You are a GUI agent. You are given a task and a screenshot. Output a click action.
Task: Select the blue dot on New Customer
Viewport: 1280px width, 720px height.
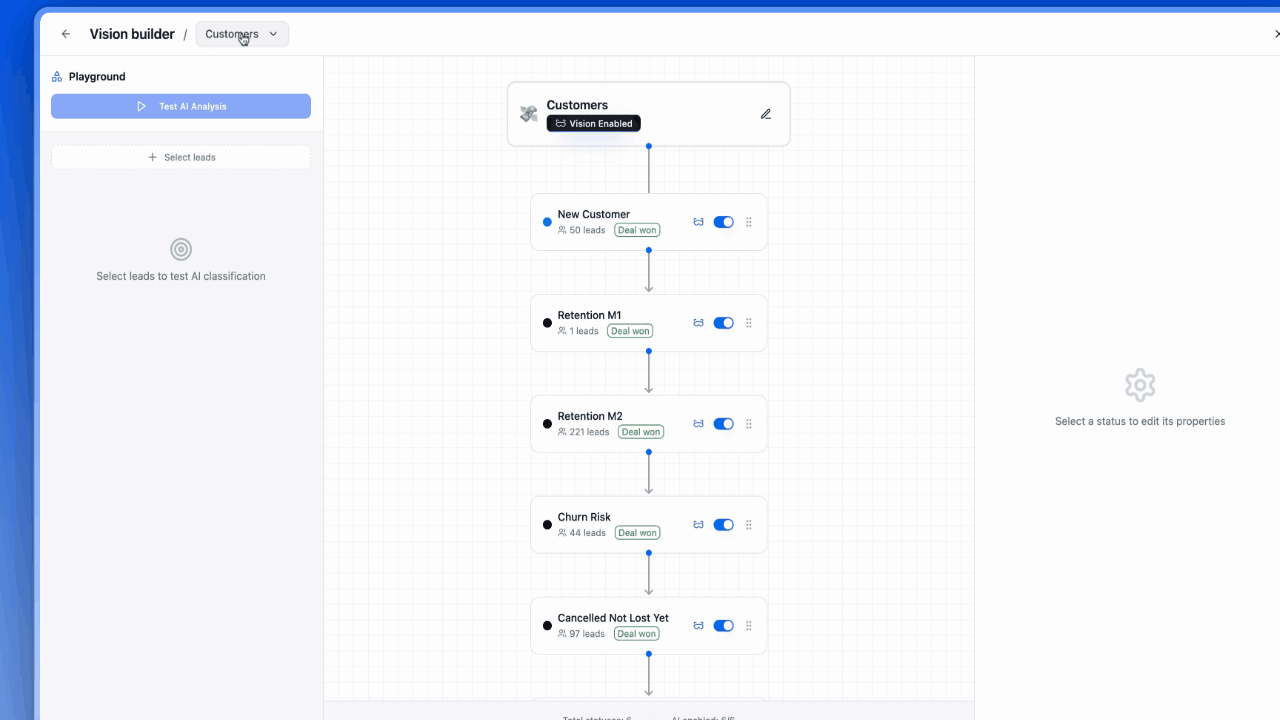[547, 222]
